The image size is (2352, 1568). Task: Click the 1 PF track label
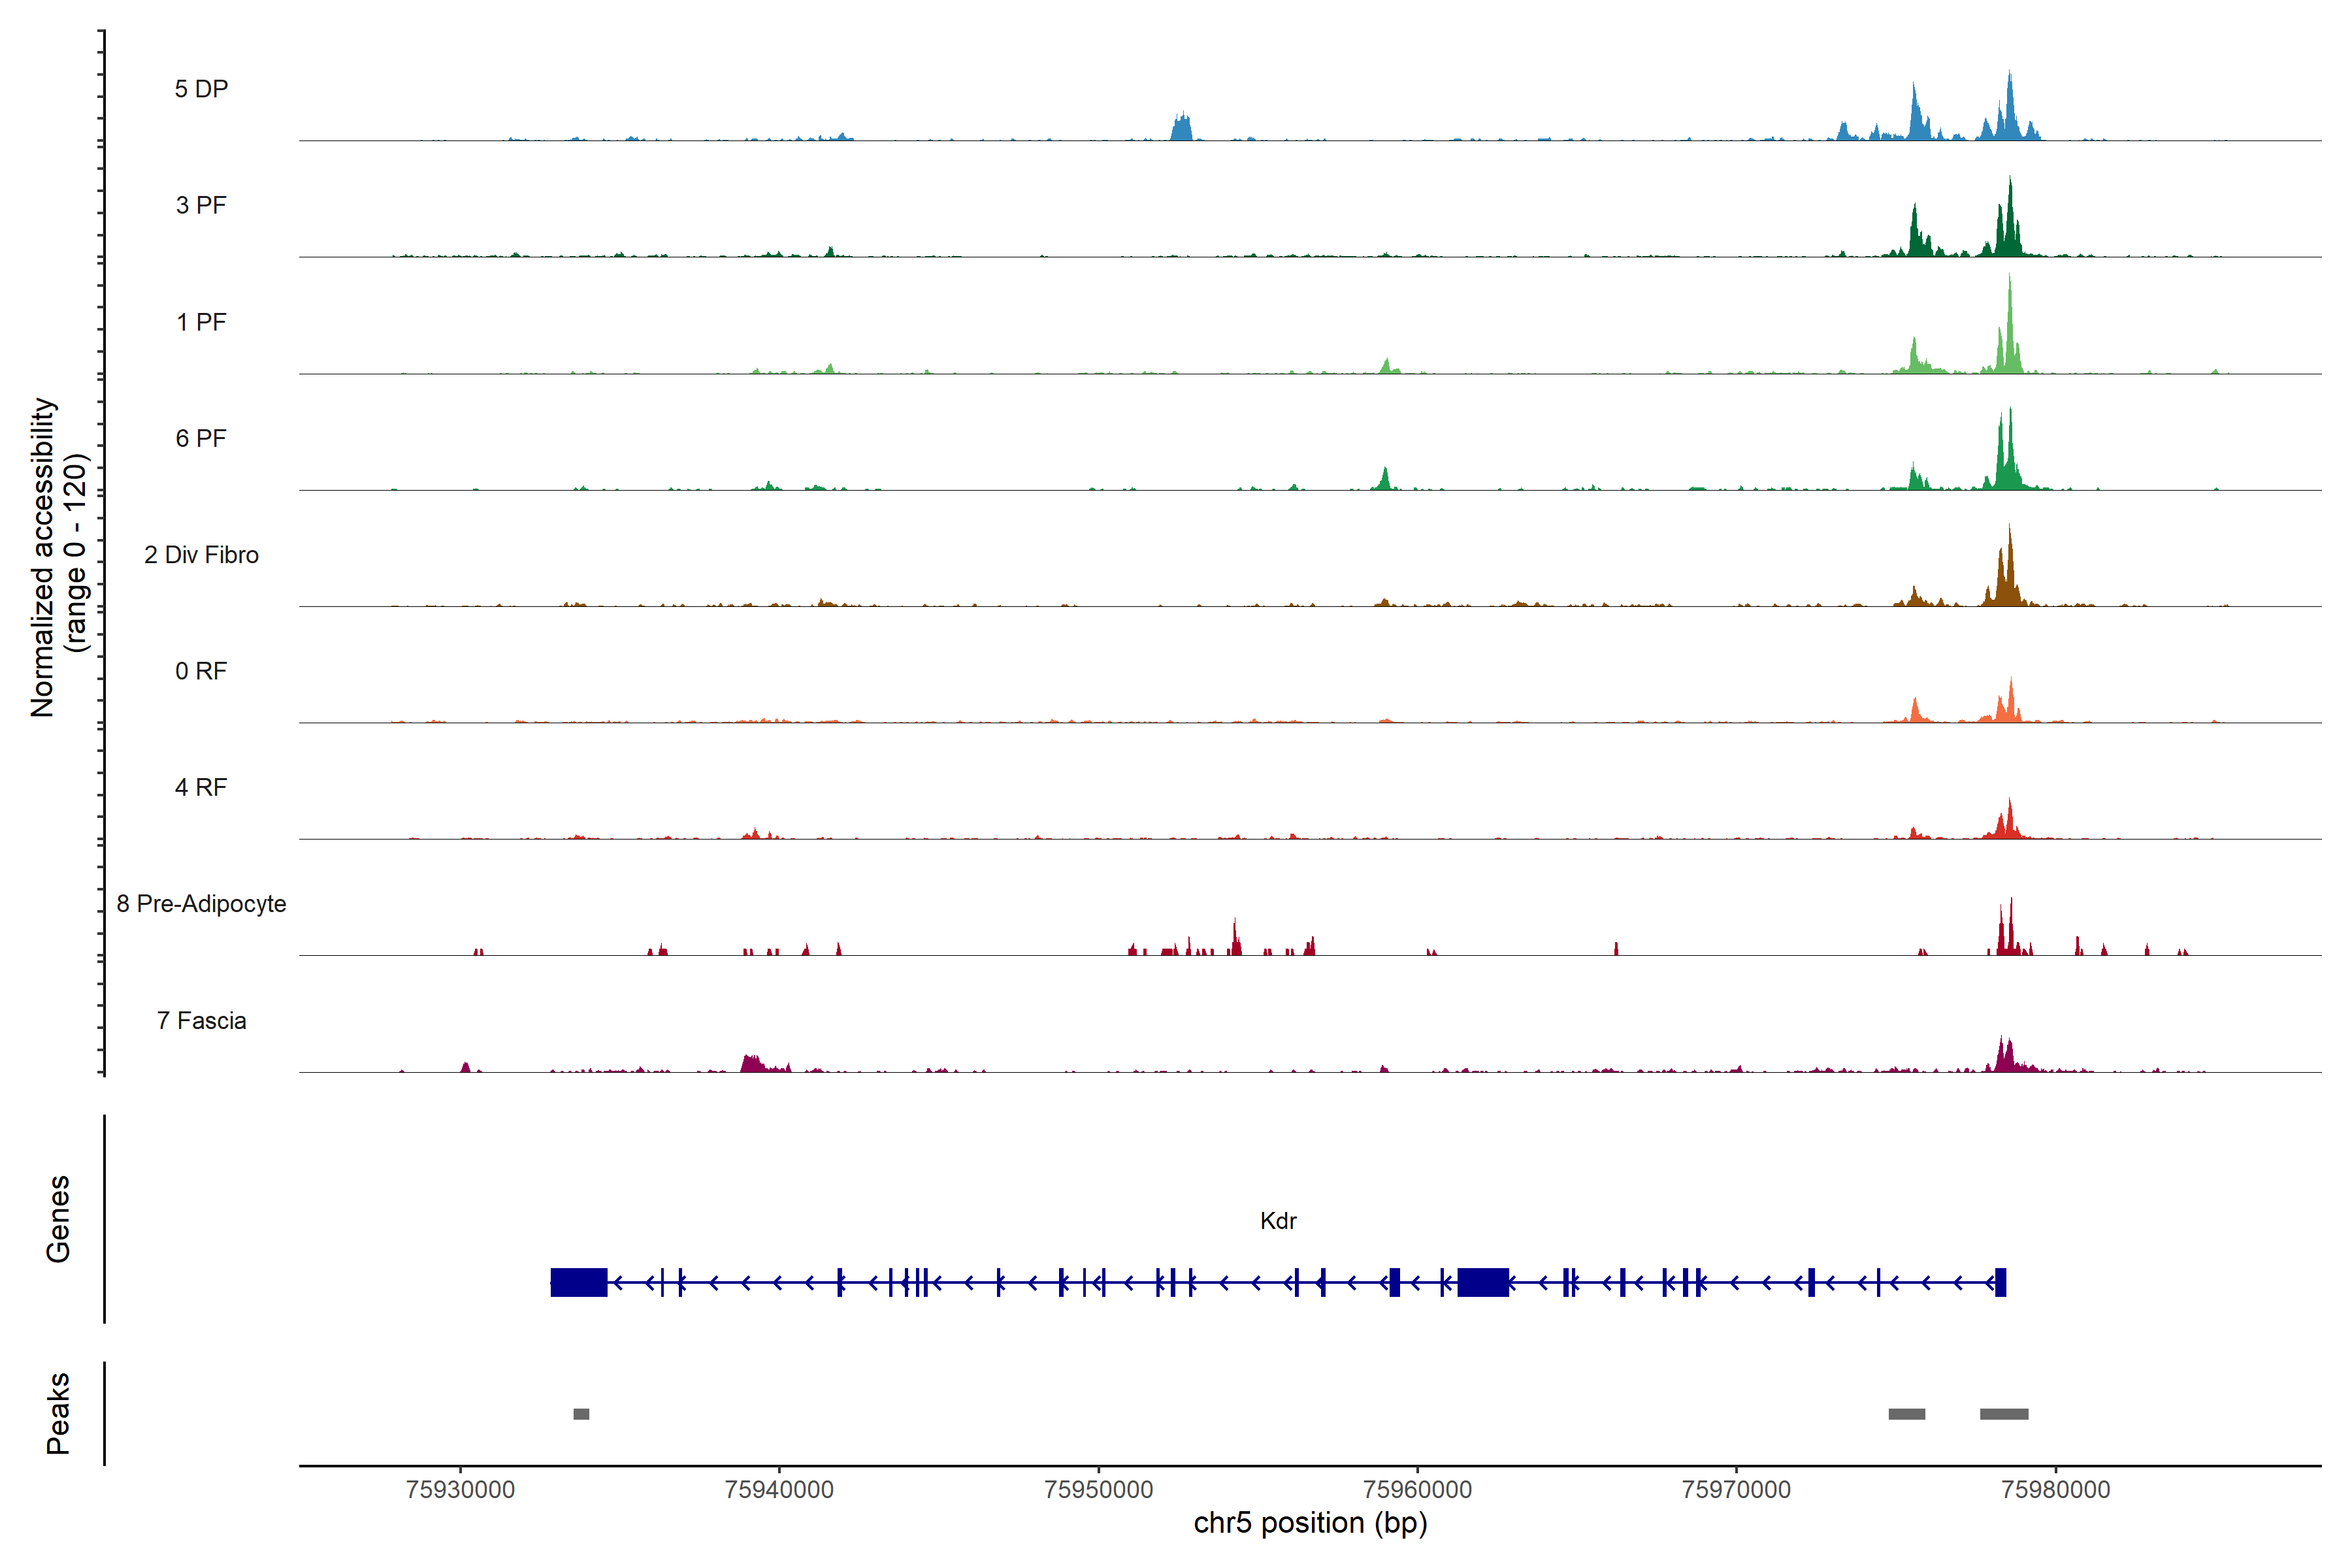point(201,322)
